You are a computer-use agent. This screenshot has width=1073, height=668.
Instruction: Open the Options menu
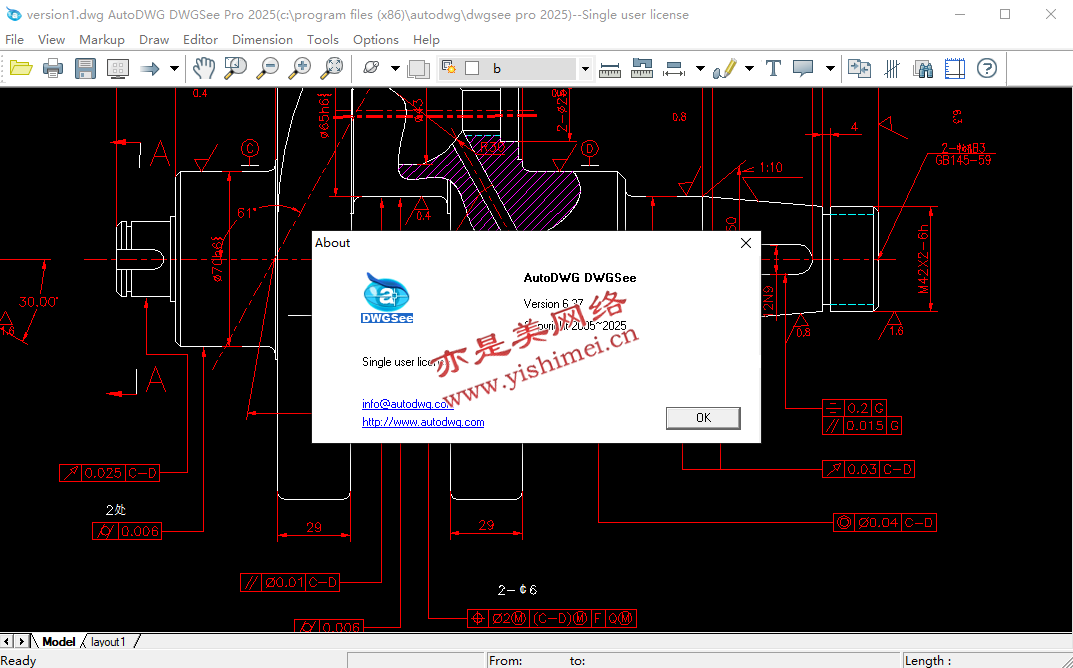point(376,40)
